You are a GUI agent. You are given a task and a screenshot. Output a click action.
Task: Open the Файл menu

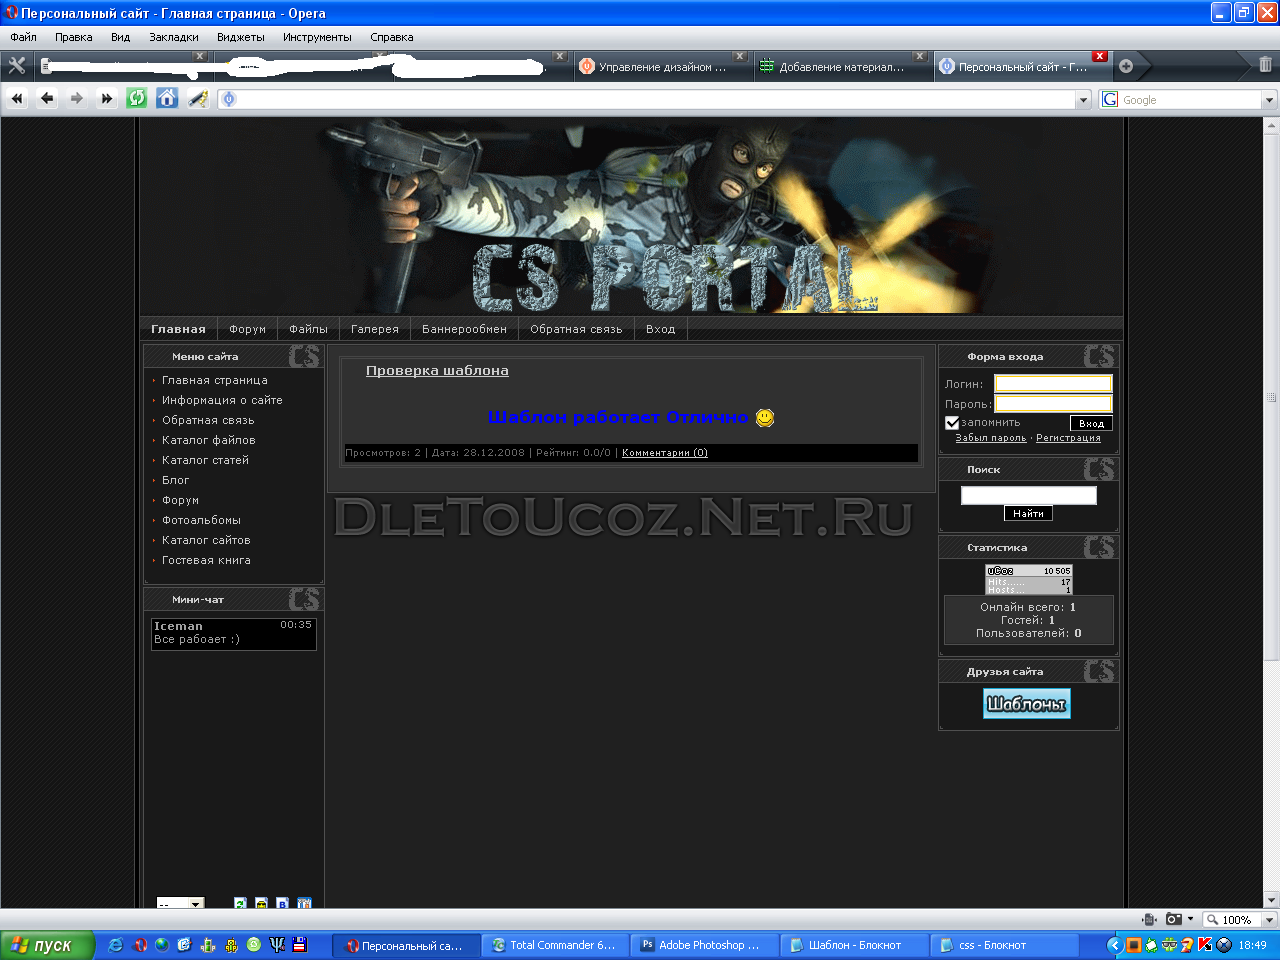coord(23,37)
